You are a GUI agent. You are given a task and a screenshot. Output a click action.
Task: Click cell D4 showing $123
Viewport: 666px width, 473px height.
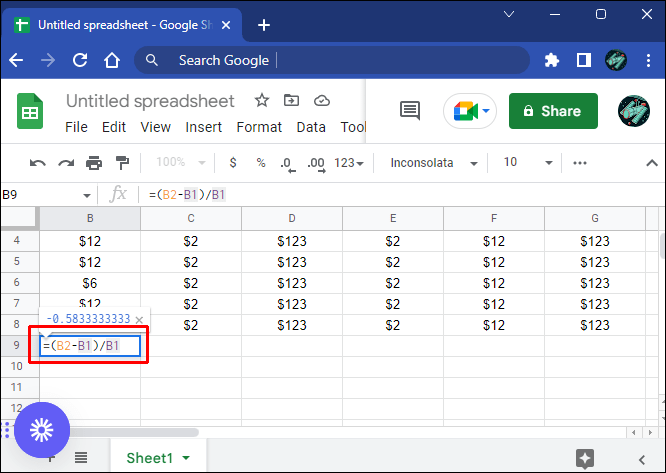click(292, 241)
